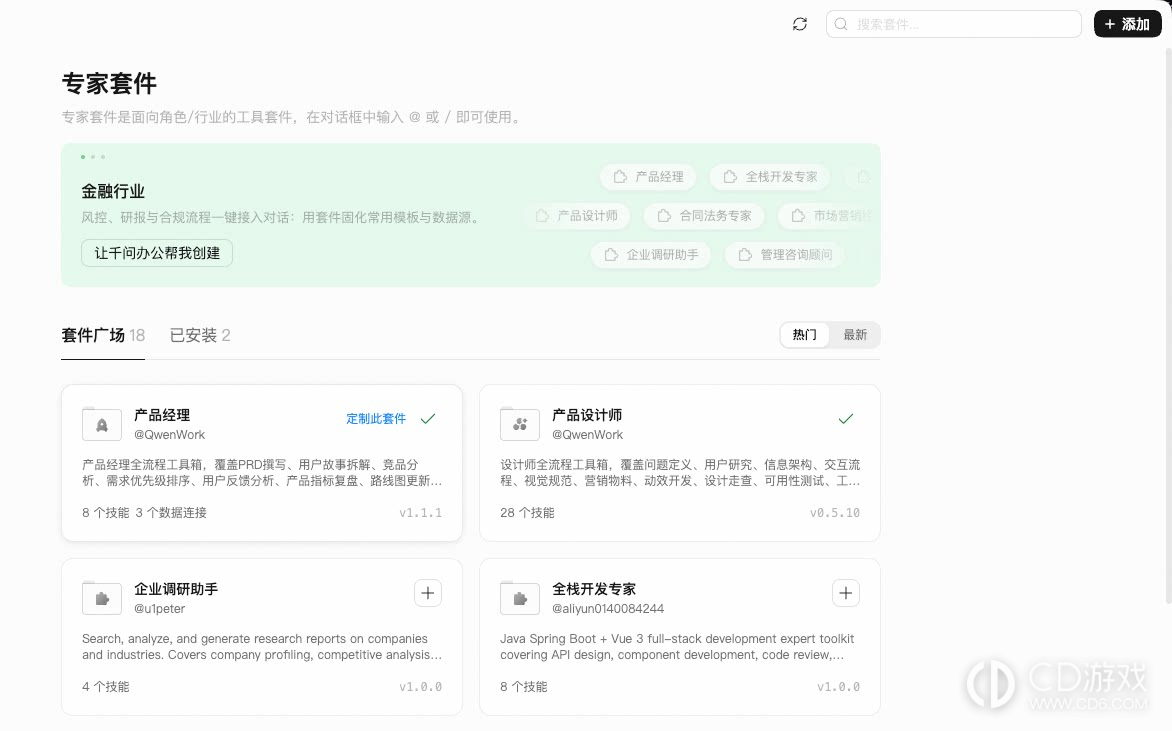Click the vertical scrollbar on right edge
Viewport: 1172px width, 731px height.
(1169, 325)
